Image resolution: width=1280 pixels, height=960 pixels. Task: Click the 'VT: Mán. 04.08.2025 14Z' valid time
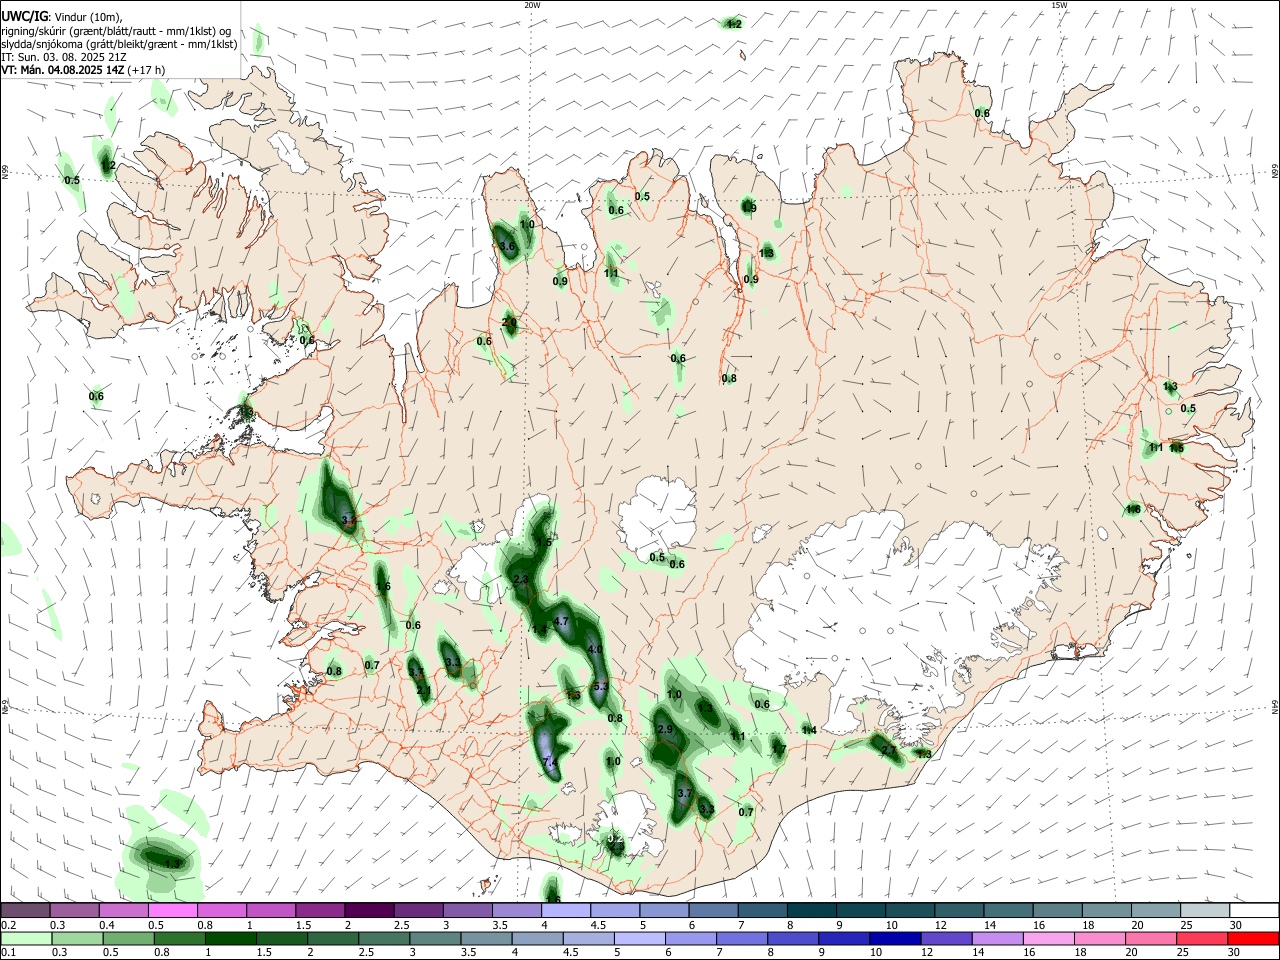[x=62, y=70]
